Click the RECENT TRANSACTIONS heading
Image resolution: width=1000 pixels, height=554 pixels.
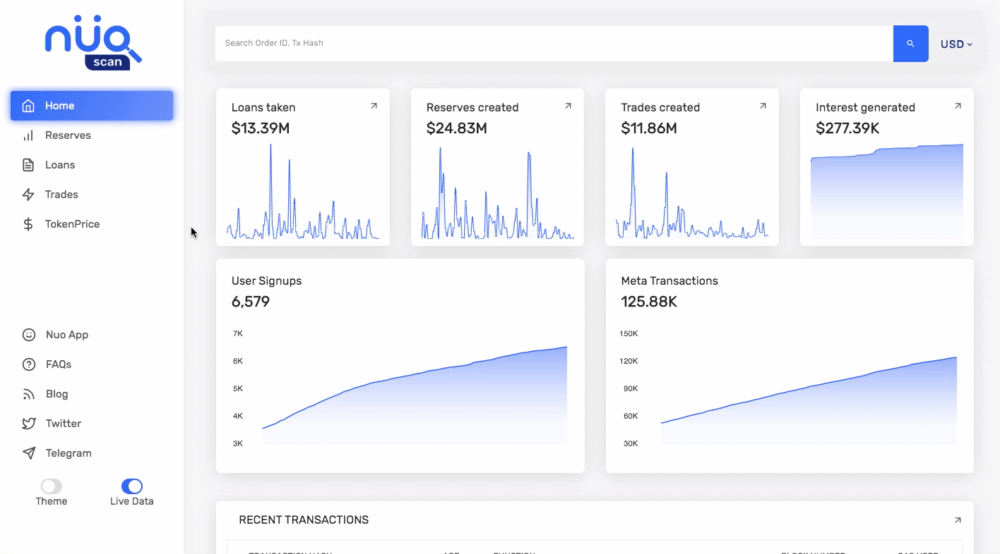click(304, 520)
